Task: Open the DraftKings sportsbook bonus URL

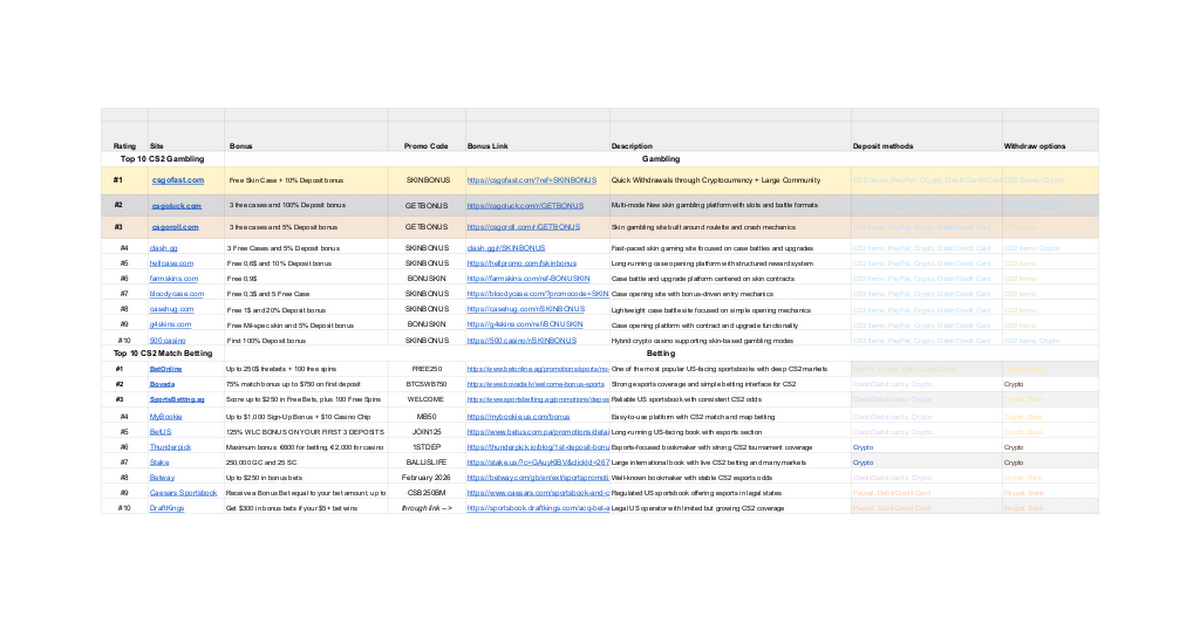Action: (538, 508)
